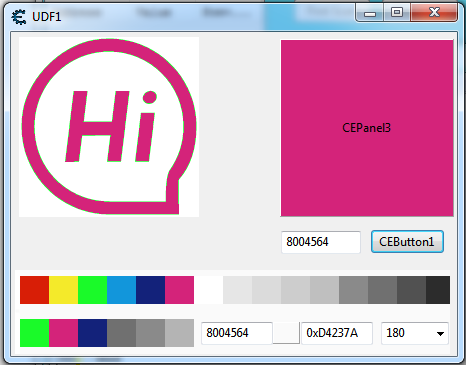Click the 8004564 field beside CEButton1

point(321,242)
